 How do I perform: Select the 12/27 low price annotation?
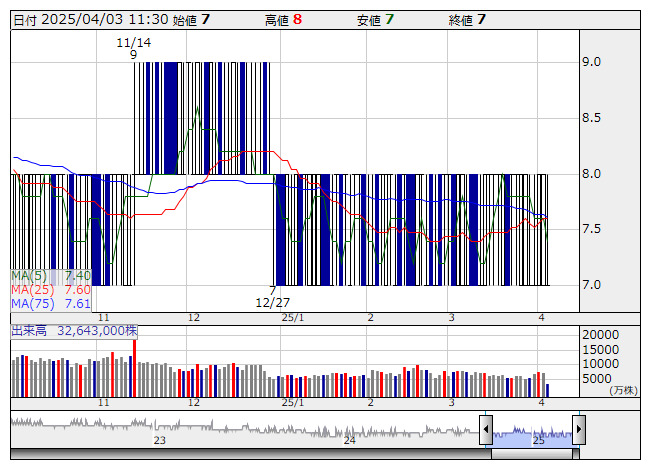(x=272, y=297)
